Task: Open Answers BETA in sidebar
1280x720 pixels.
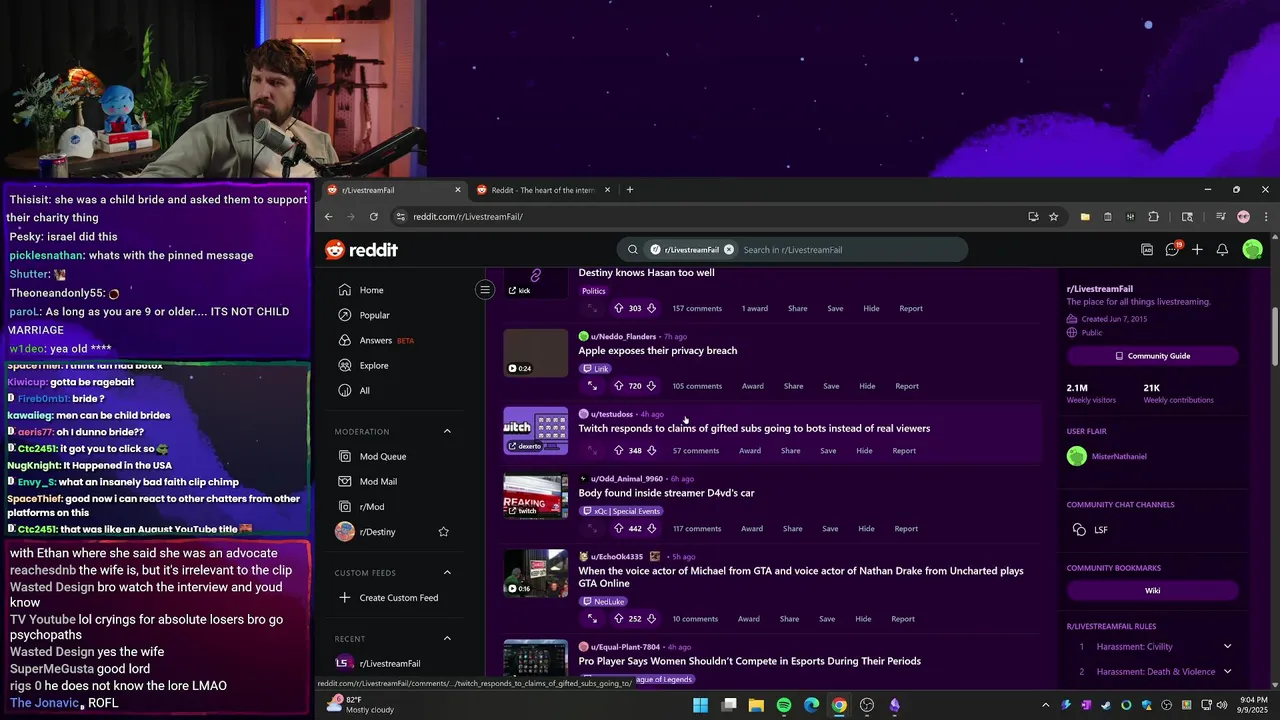Action: (376, 341)
